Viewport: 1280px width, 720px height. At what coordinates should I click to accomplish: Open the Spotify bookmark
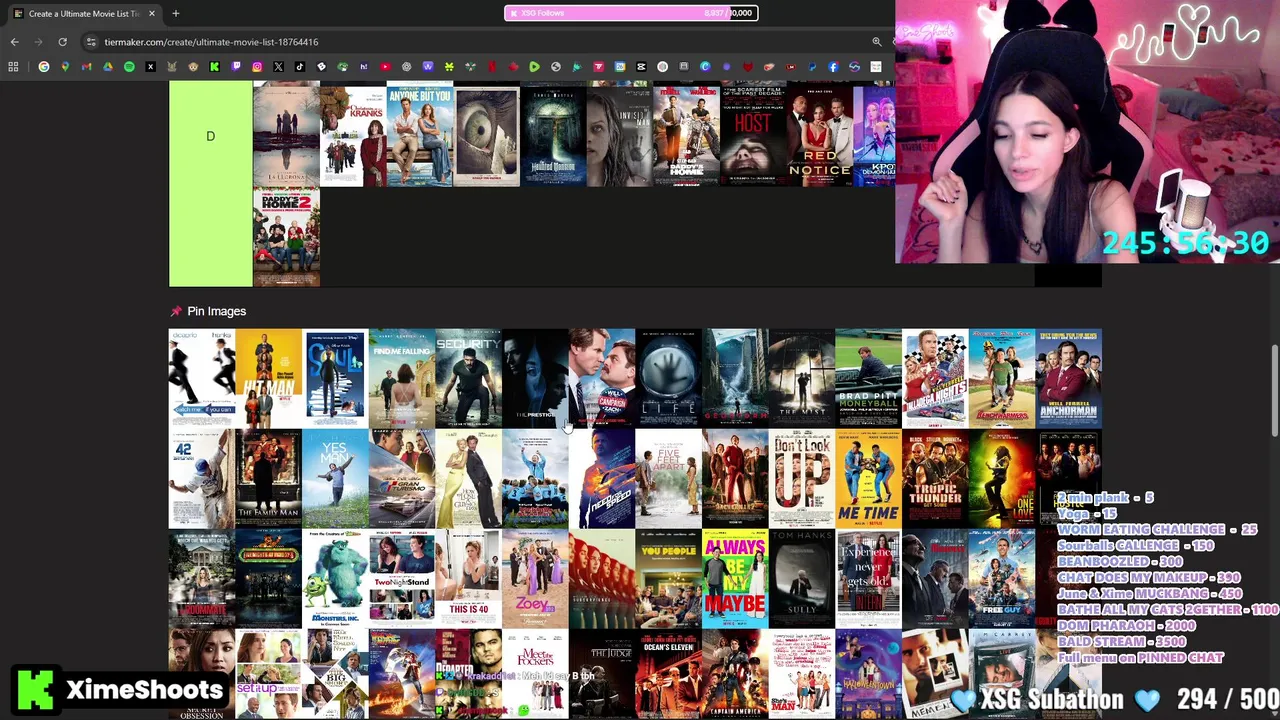coord(129,67)
